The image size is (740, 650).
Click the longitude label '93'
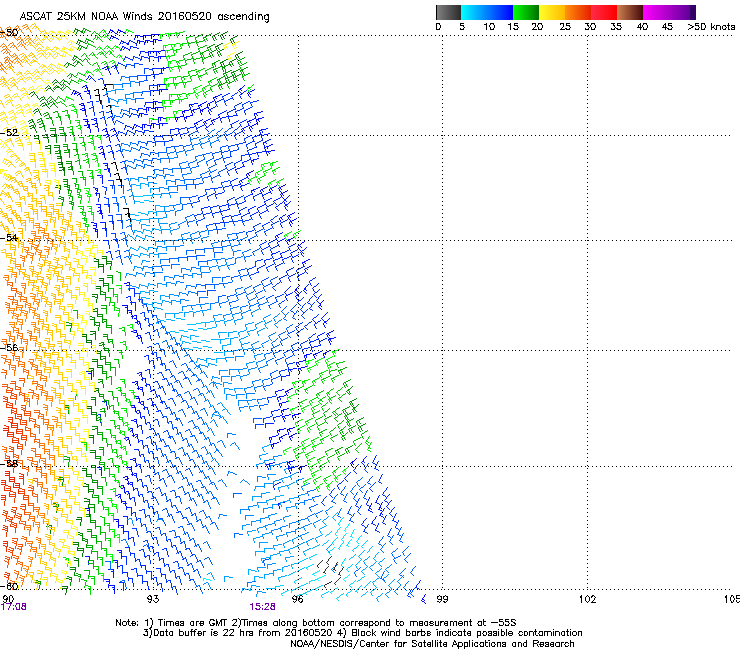tap(153, 599)
